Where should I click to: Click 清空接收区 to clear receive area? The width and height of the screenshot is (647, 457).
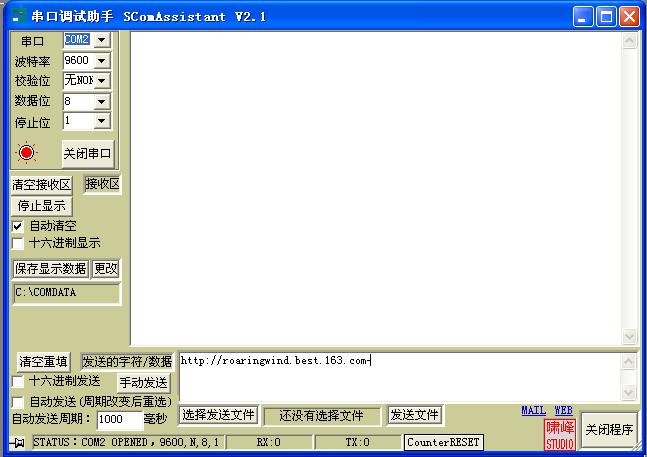coord(42,185)
